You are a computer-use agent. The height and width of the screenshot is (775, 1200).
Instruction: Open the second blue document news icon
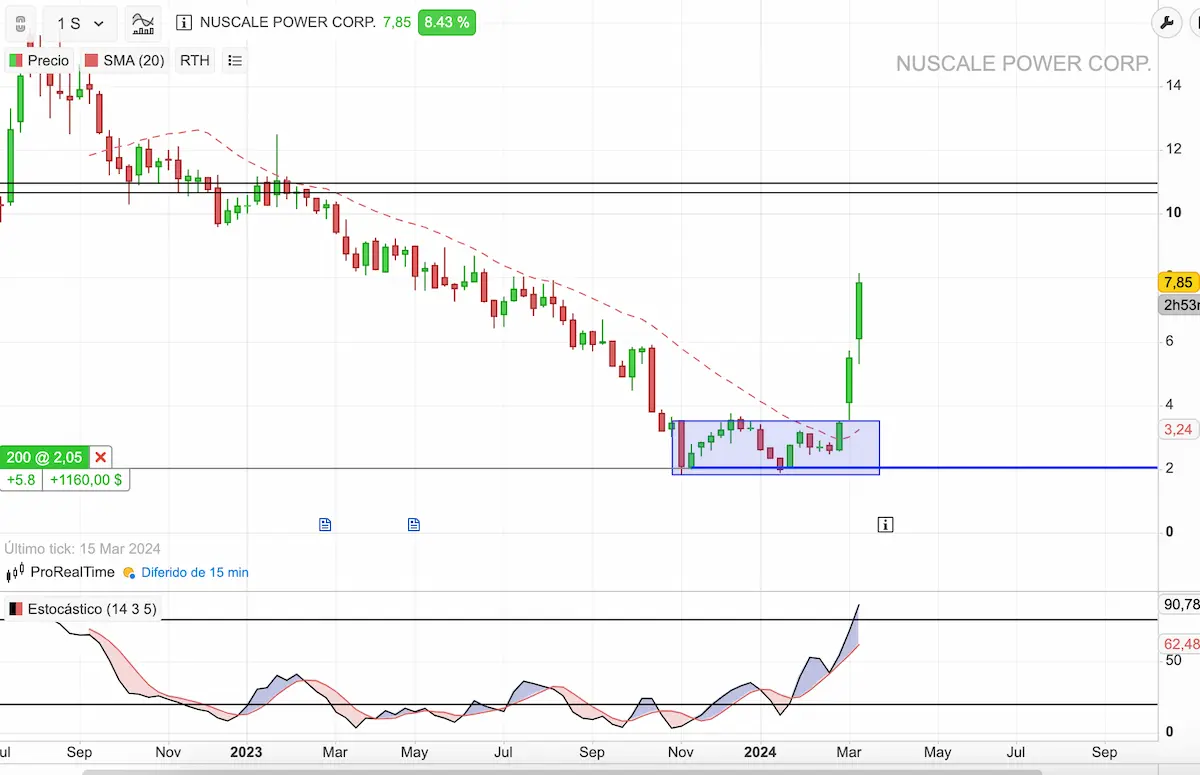[414, 524]
